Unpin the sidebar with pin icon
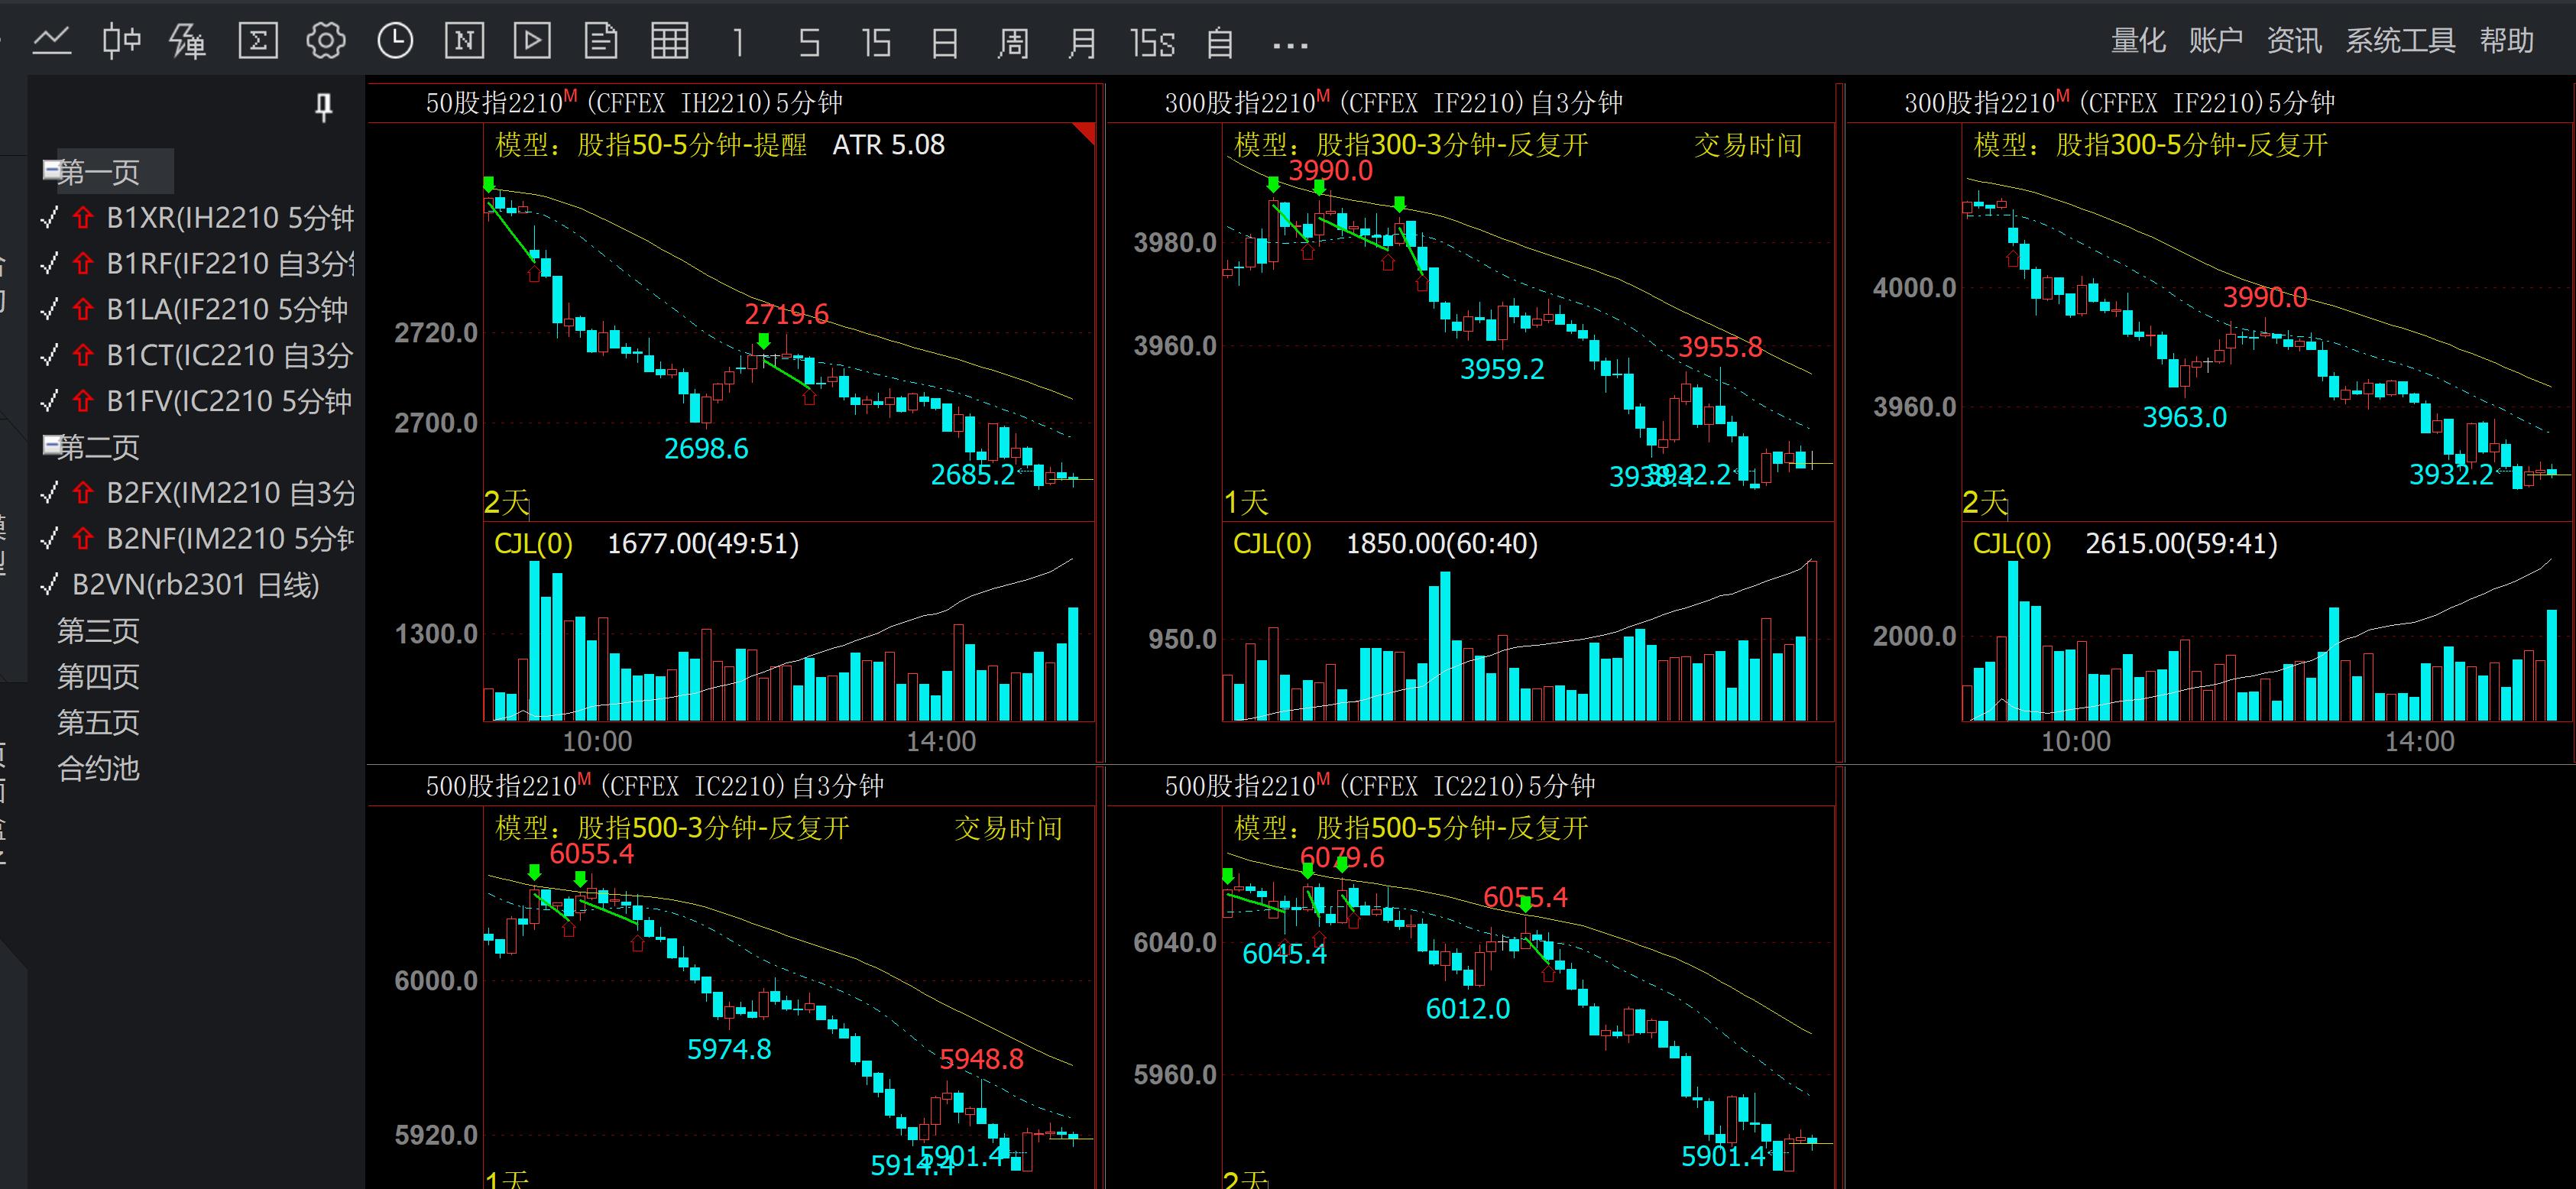 (x=323, y=107)
